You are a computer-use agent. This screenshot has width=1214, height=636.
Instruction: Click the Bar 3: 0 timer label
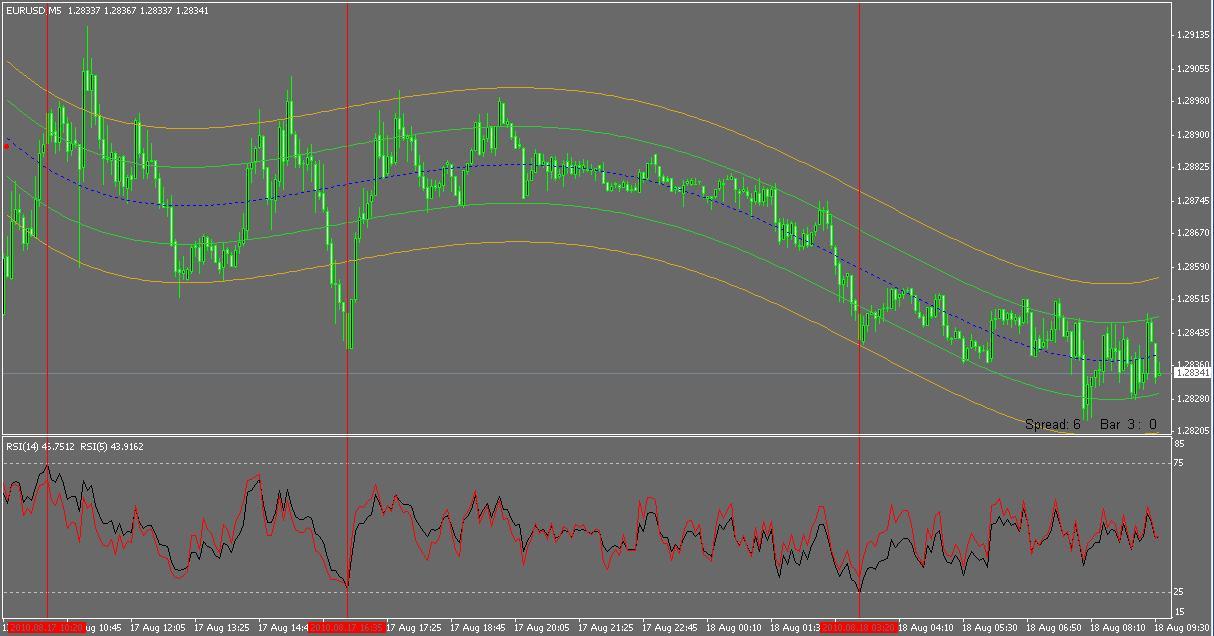tap(1128, 424)
